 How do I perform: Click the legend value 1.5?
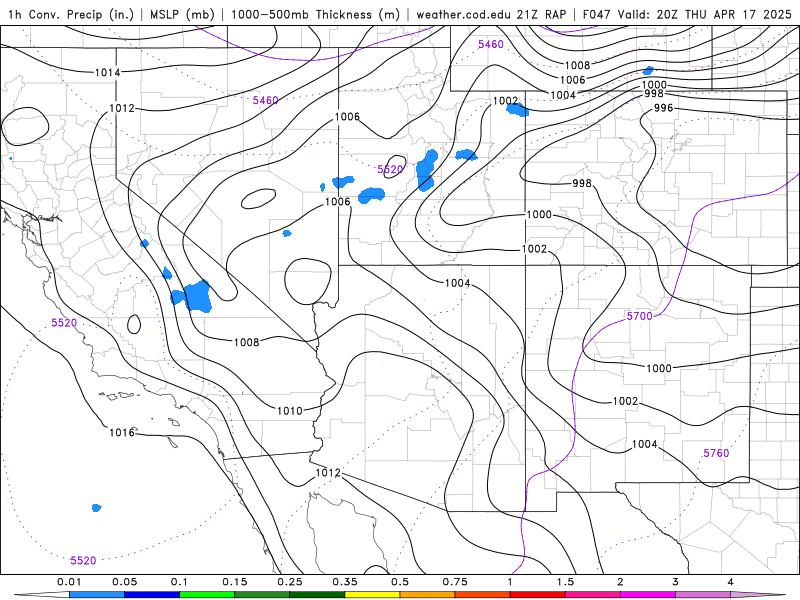(565, 582)
